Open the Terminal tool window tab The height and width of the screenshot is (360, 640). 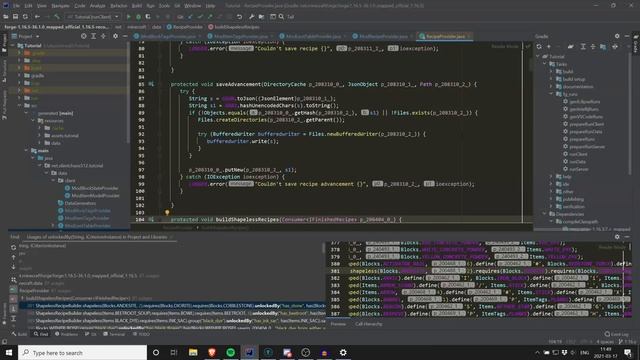point(114,334)
